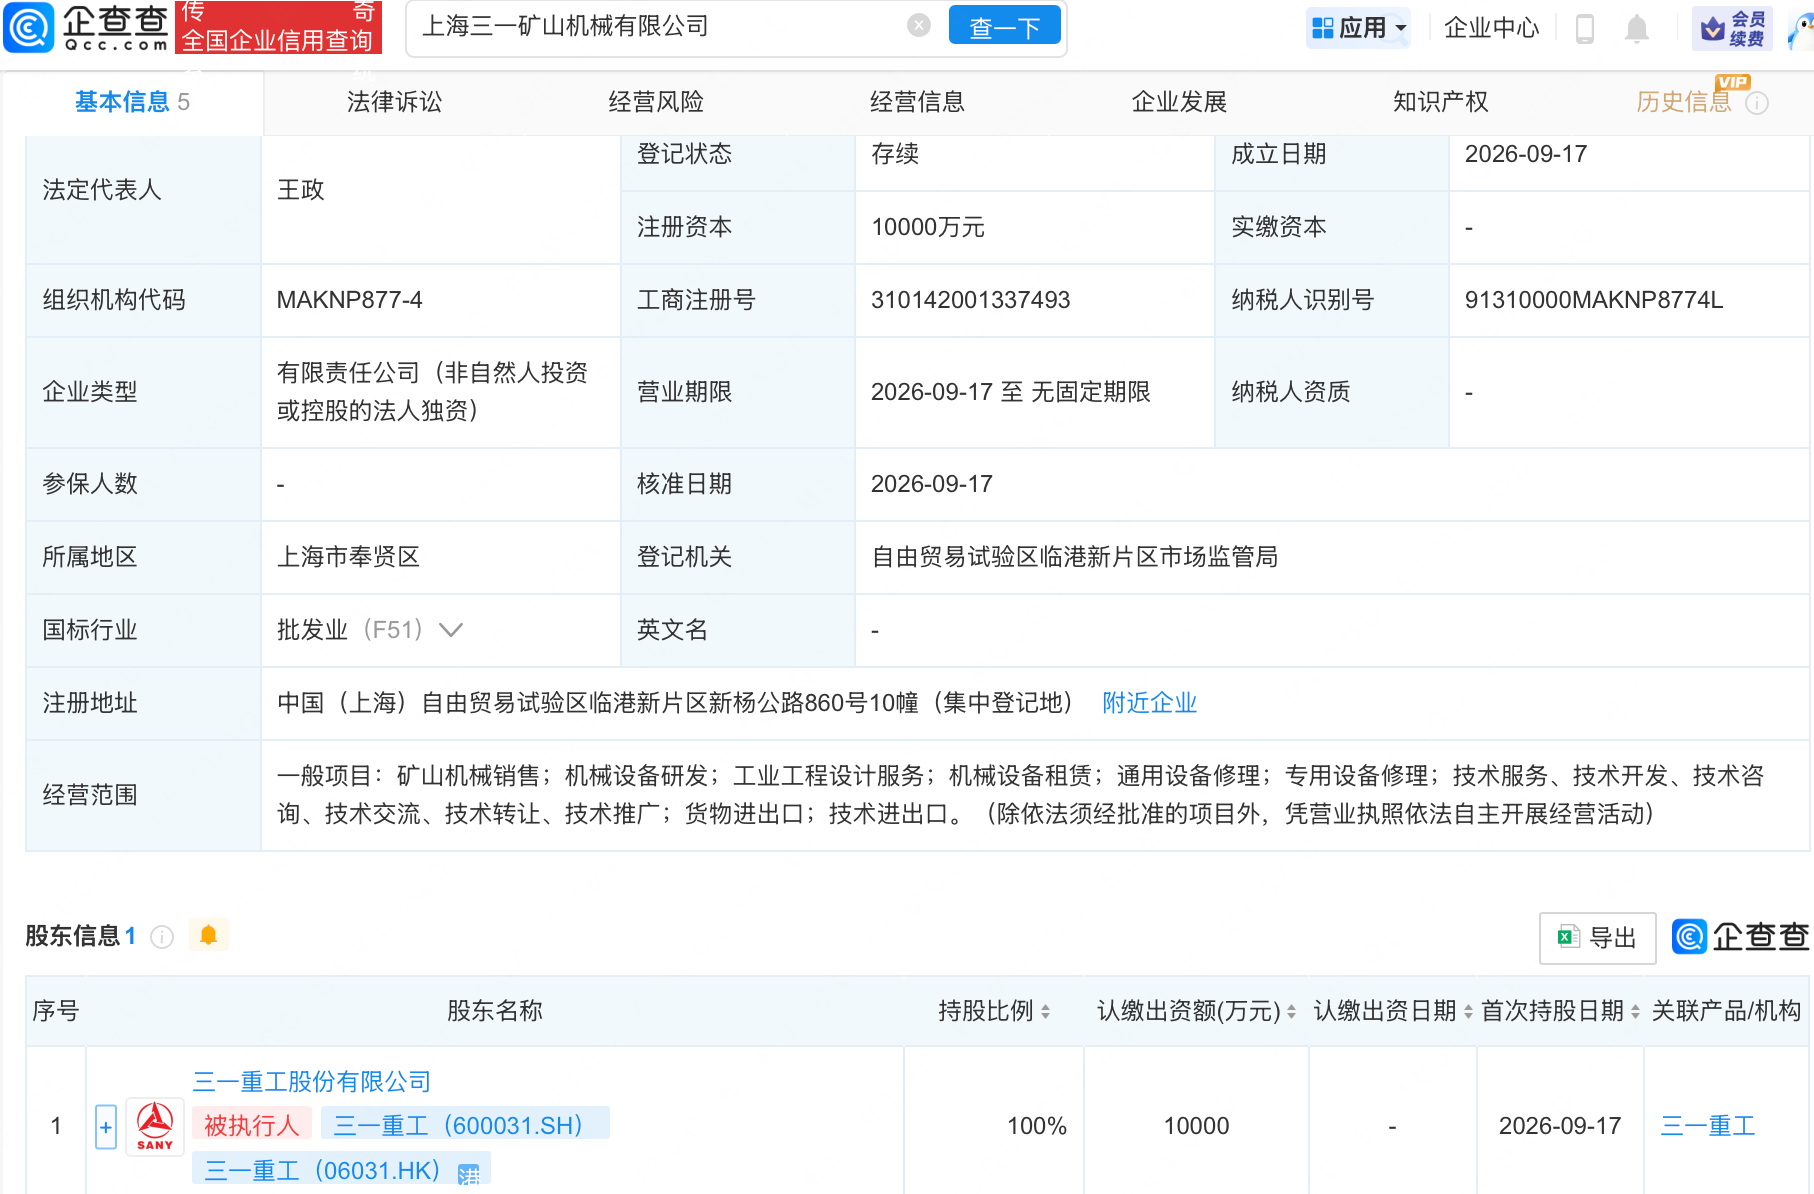Click the orange bell alert beside 股东信息
The height and width of the screenshot is (1194, 1814).
tap(208, 935)
